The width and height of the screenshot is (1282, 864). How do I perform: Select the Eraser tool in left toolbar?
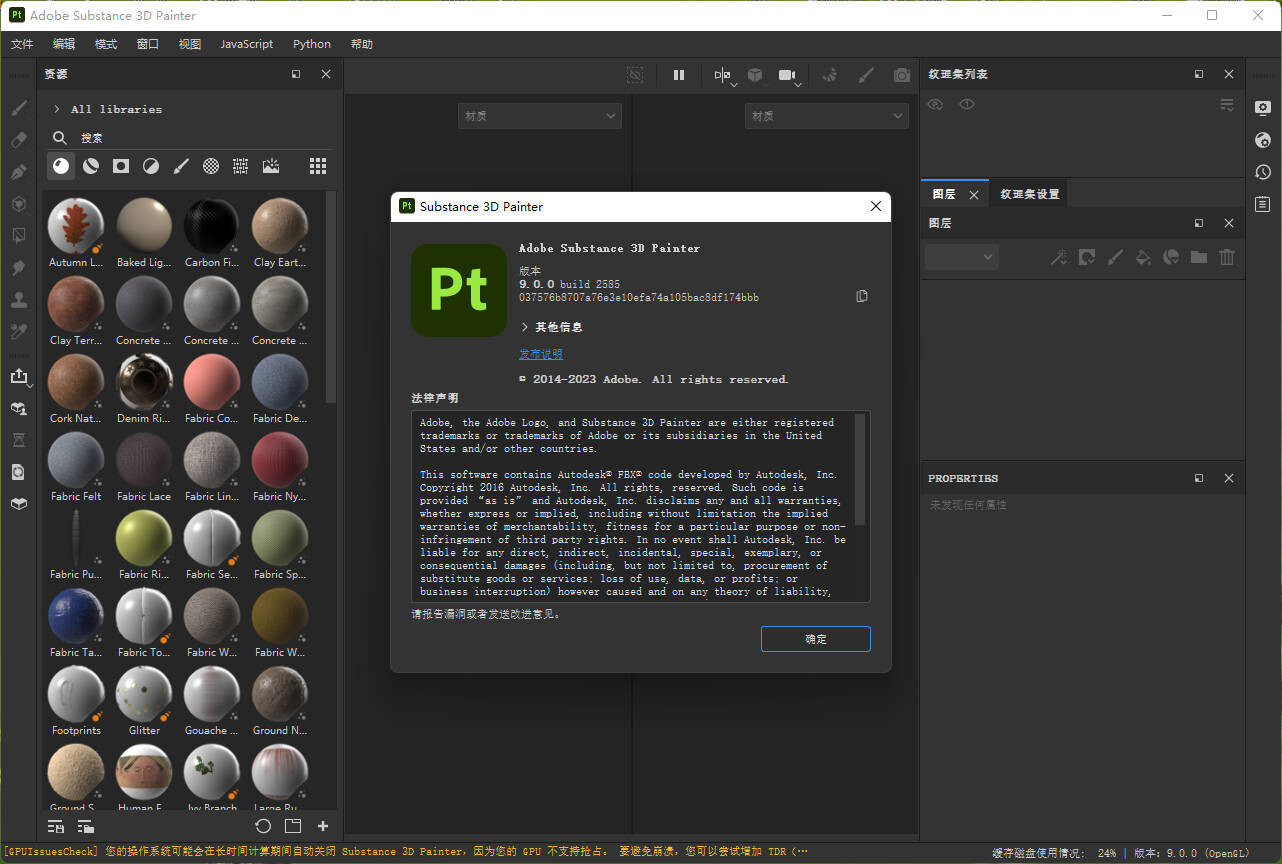point(18,140)
